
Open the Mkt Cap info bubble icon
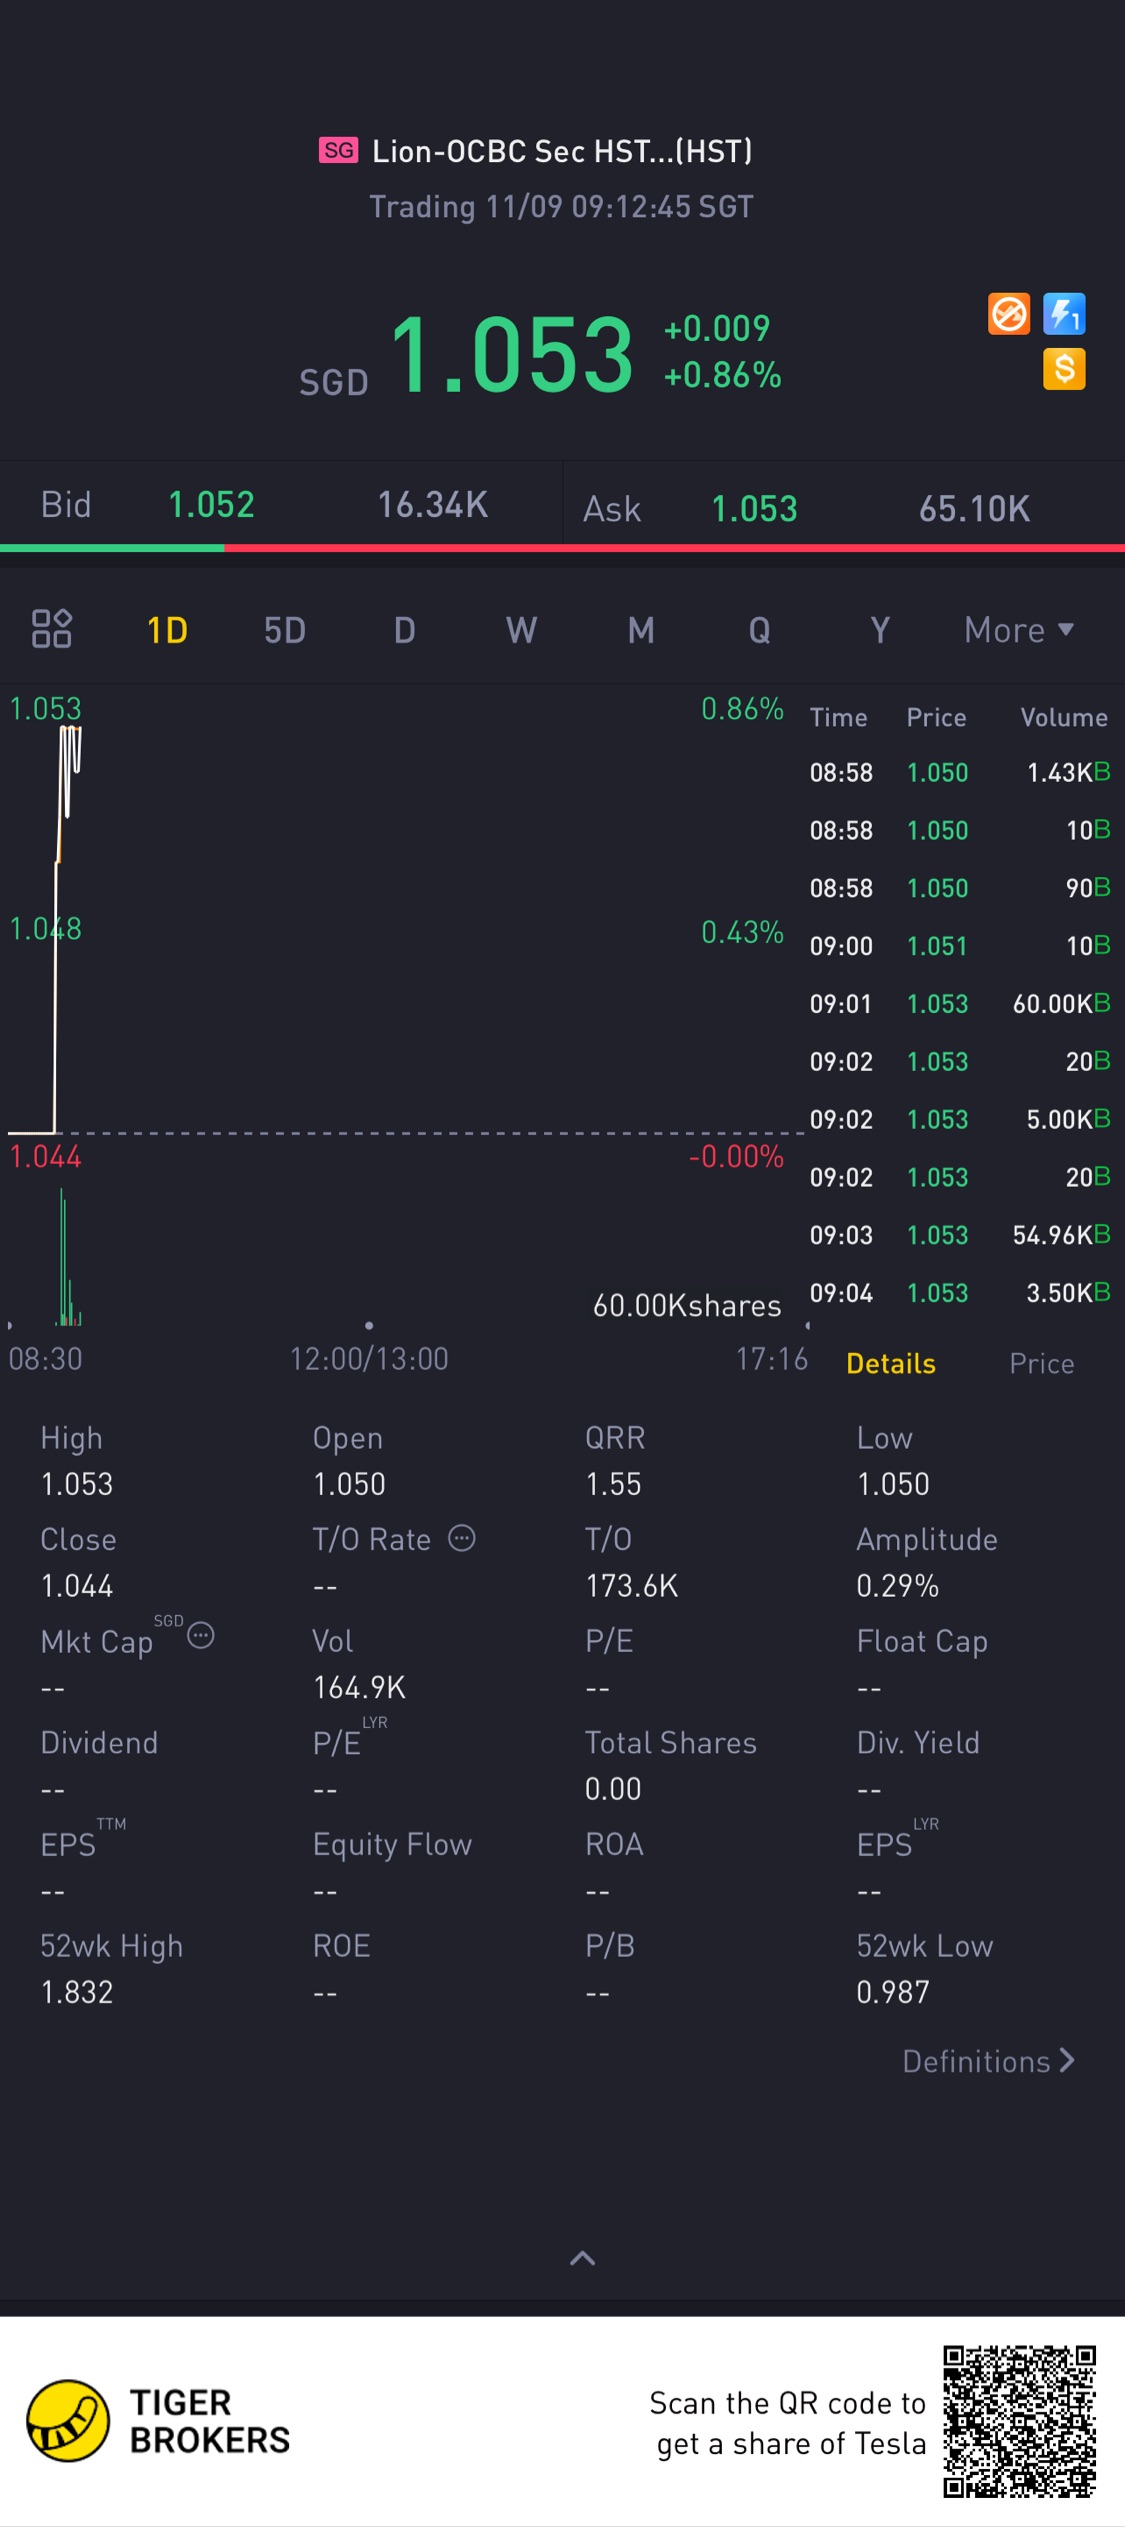click(201, 1635)
